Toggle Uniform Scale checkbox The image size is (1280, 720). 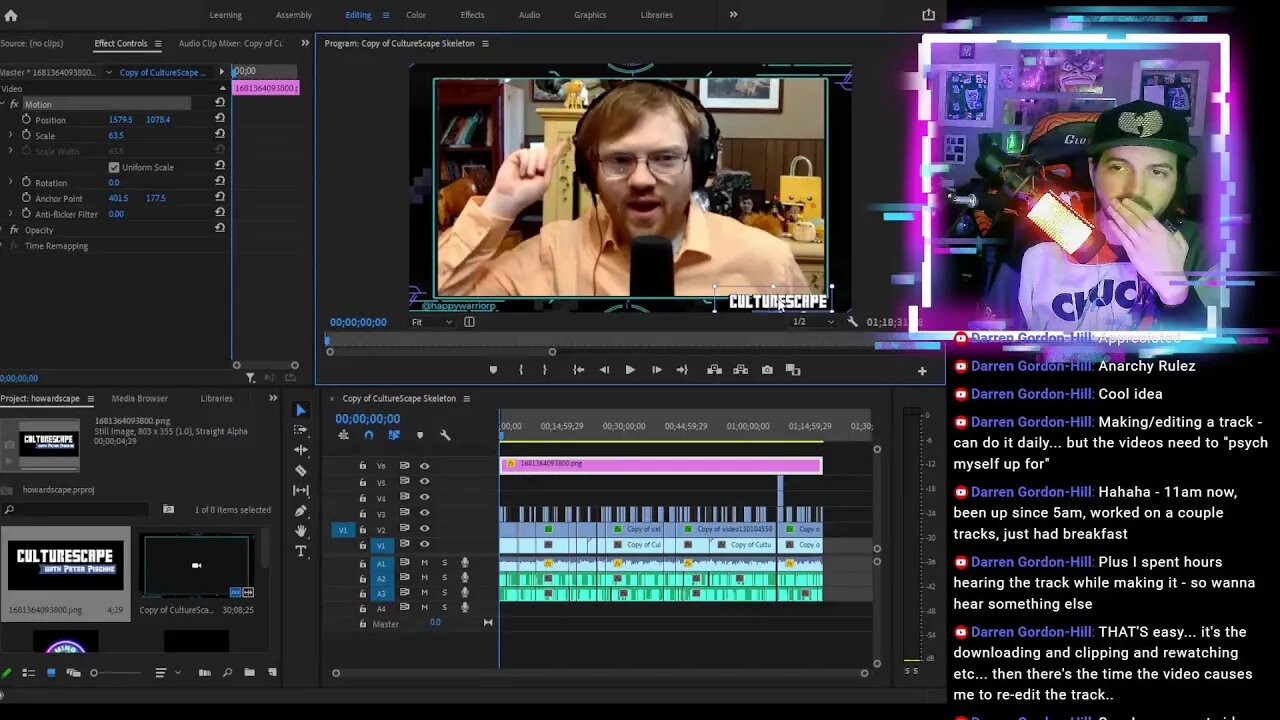point(114,167)
